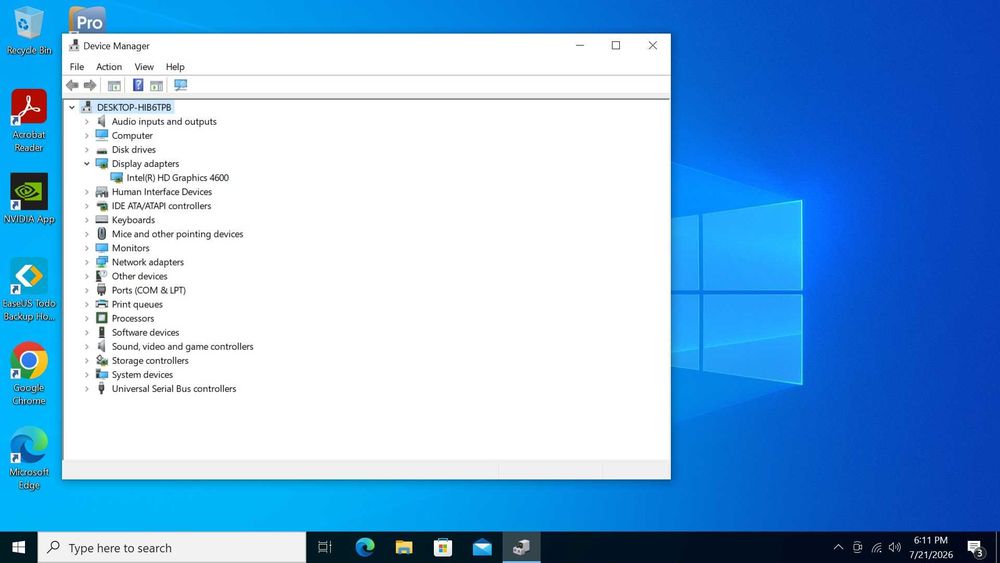Open File Explorer from the taskbar
The image size is (1000, 563).
(404, 547)
